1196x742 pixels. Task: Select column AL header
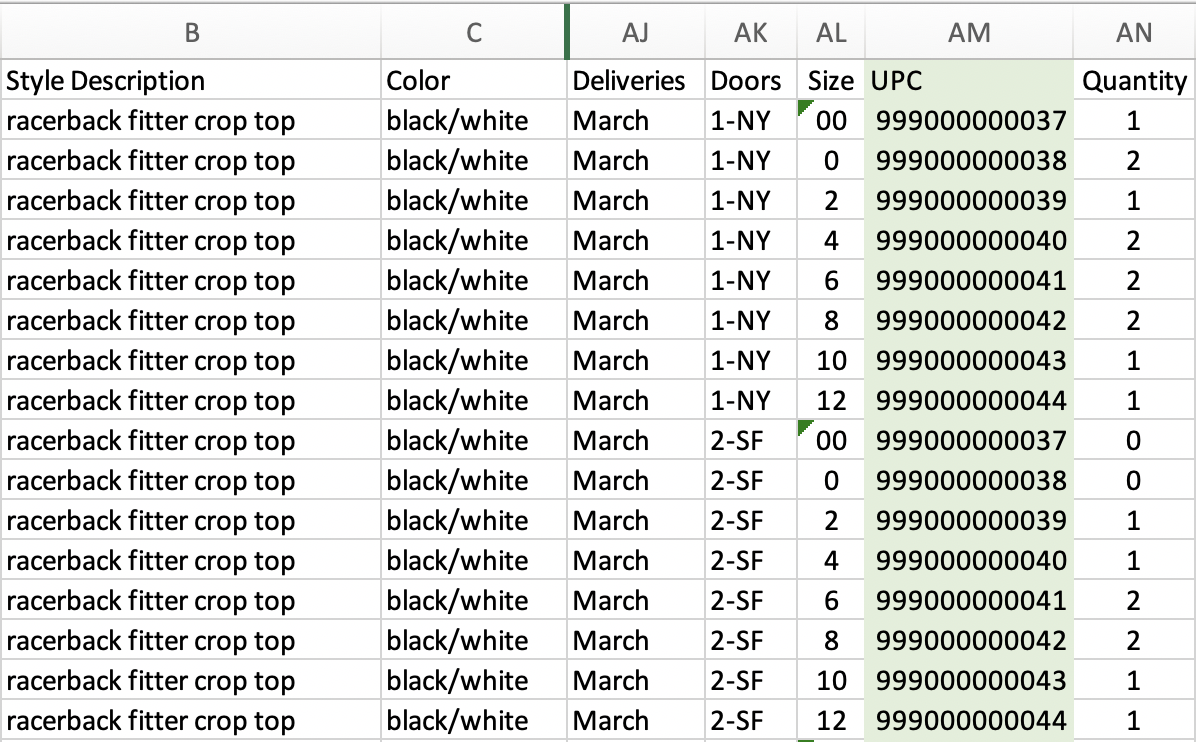(x=831, y=32)
